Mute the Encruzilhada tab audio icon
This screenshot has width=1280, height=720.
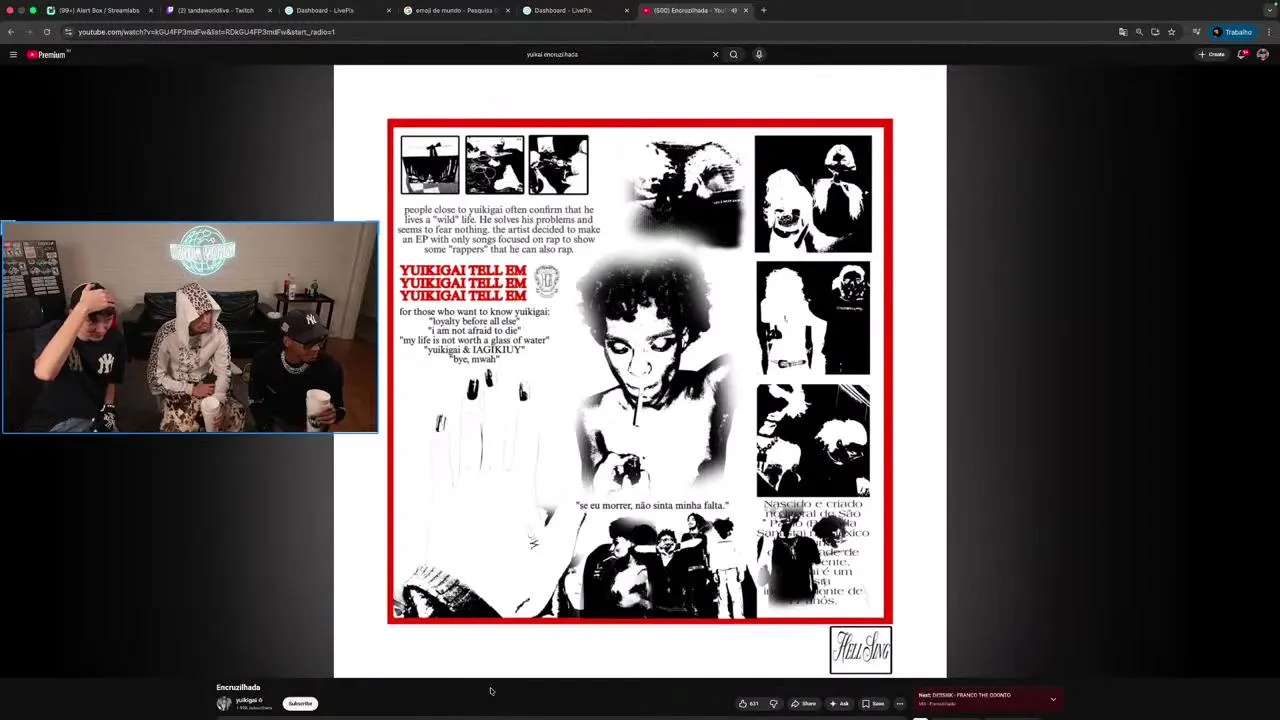click(734, 10)
